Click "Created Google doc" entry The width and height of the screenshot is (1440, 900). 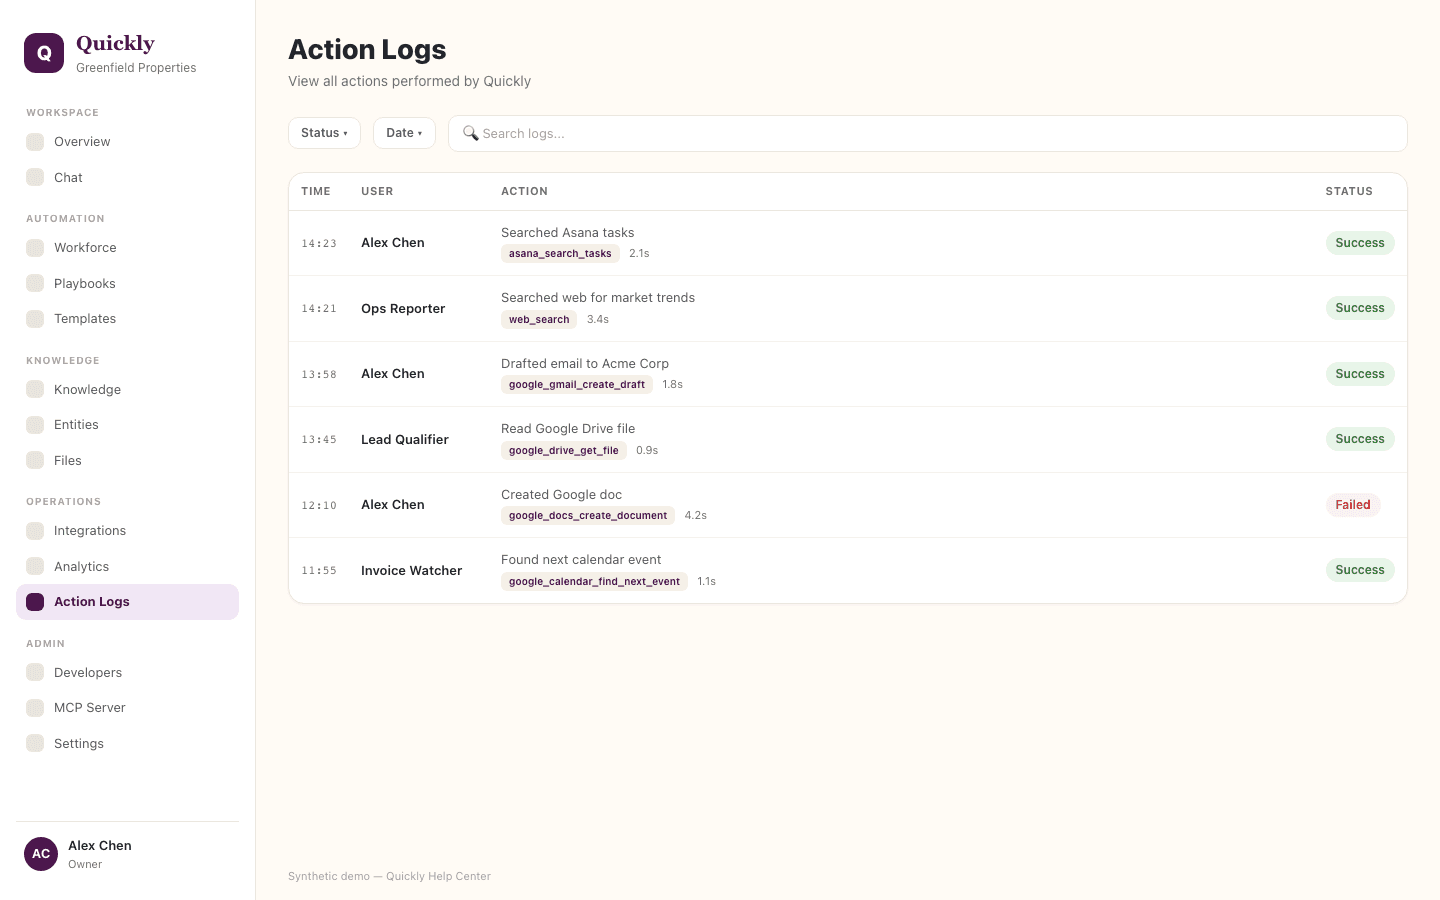point(561,495)
